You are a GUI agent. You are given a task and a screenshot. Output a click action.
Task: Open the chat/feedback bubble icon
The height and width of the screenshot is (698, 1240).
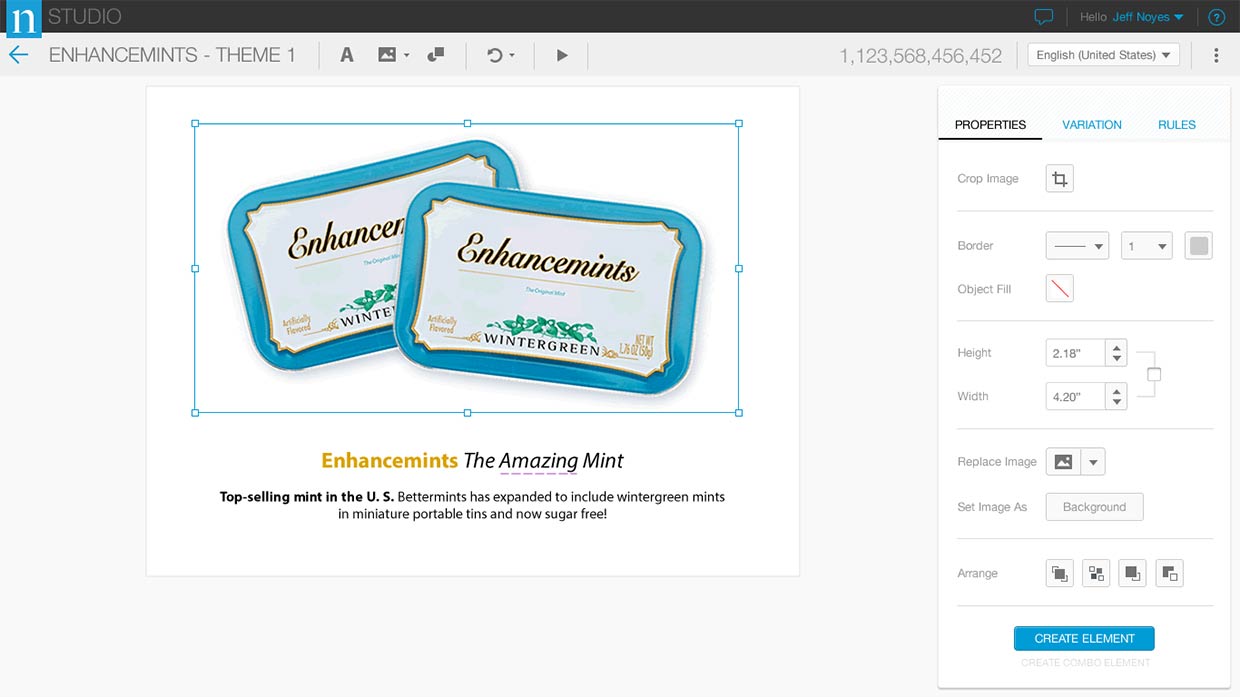pyautogui.click(x=1044, y=17)
